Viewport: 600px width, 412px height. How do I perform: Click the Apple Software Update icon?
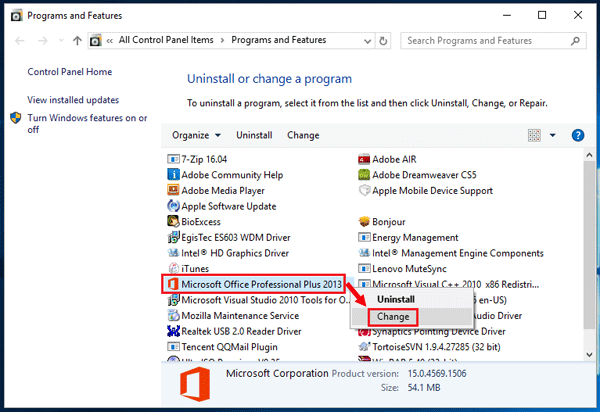click(173, 206)
